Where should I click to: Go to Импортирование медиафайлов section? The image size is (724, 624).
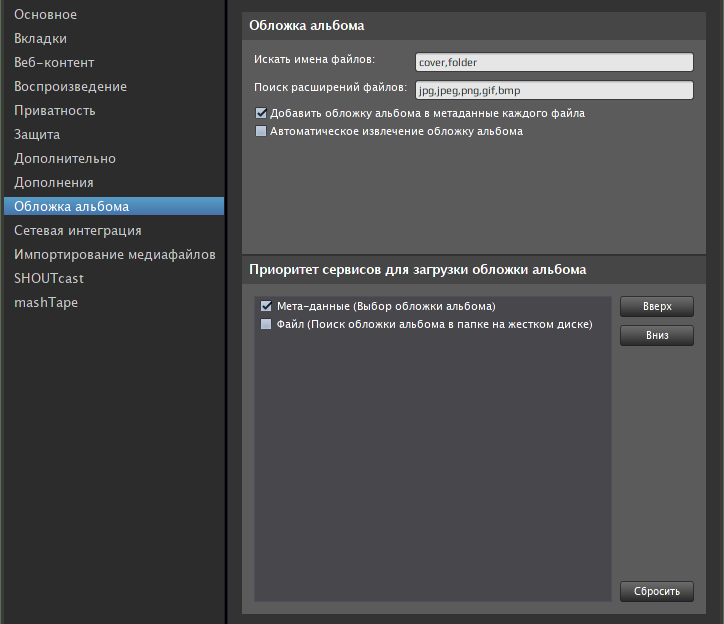pyautogui.click(x=115, y=254)
